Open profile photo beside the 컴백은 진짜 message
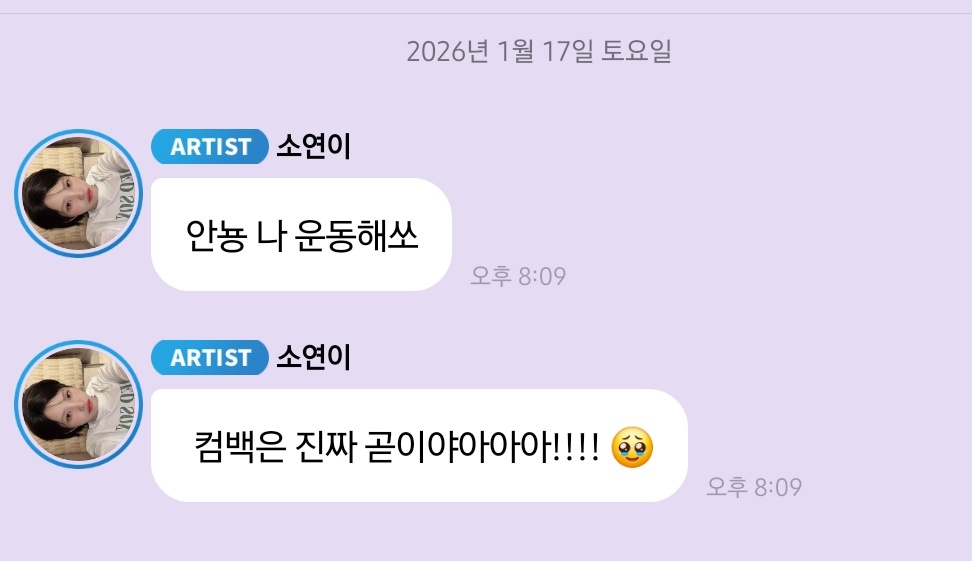This screenshot has width=972, height=561. (x=78, y=404)
